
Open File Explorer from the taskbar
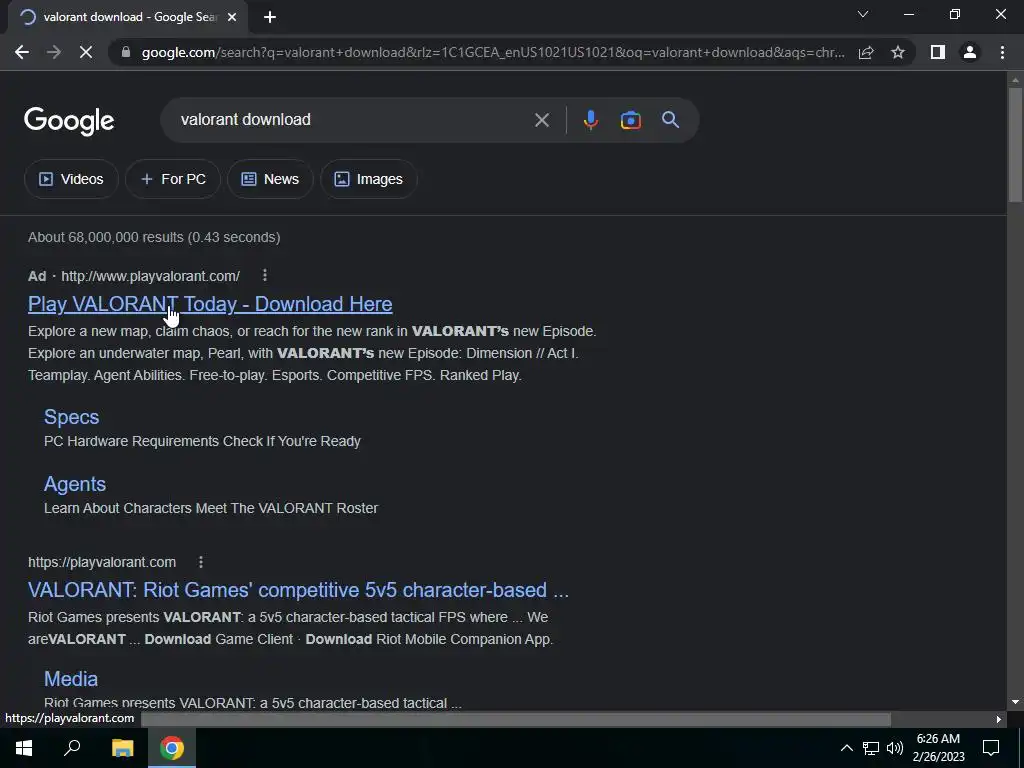[122, 748]
